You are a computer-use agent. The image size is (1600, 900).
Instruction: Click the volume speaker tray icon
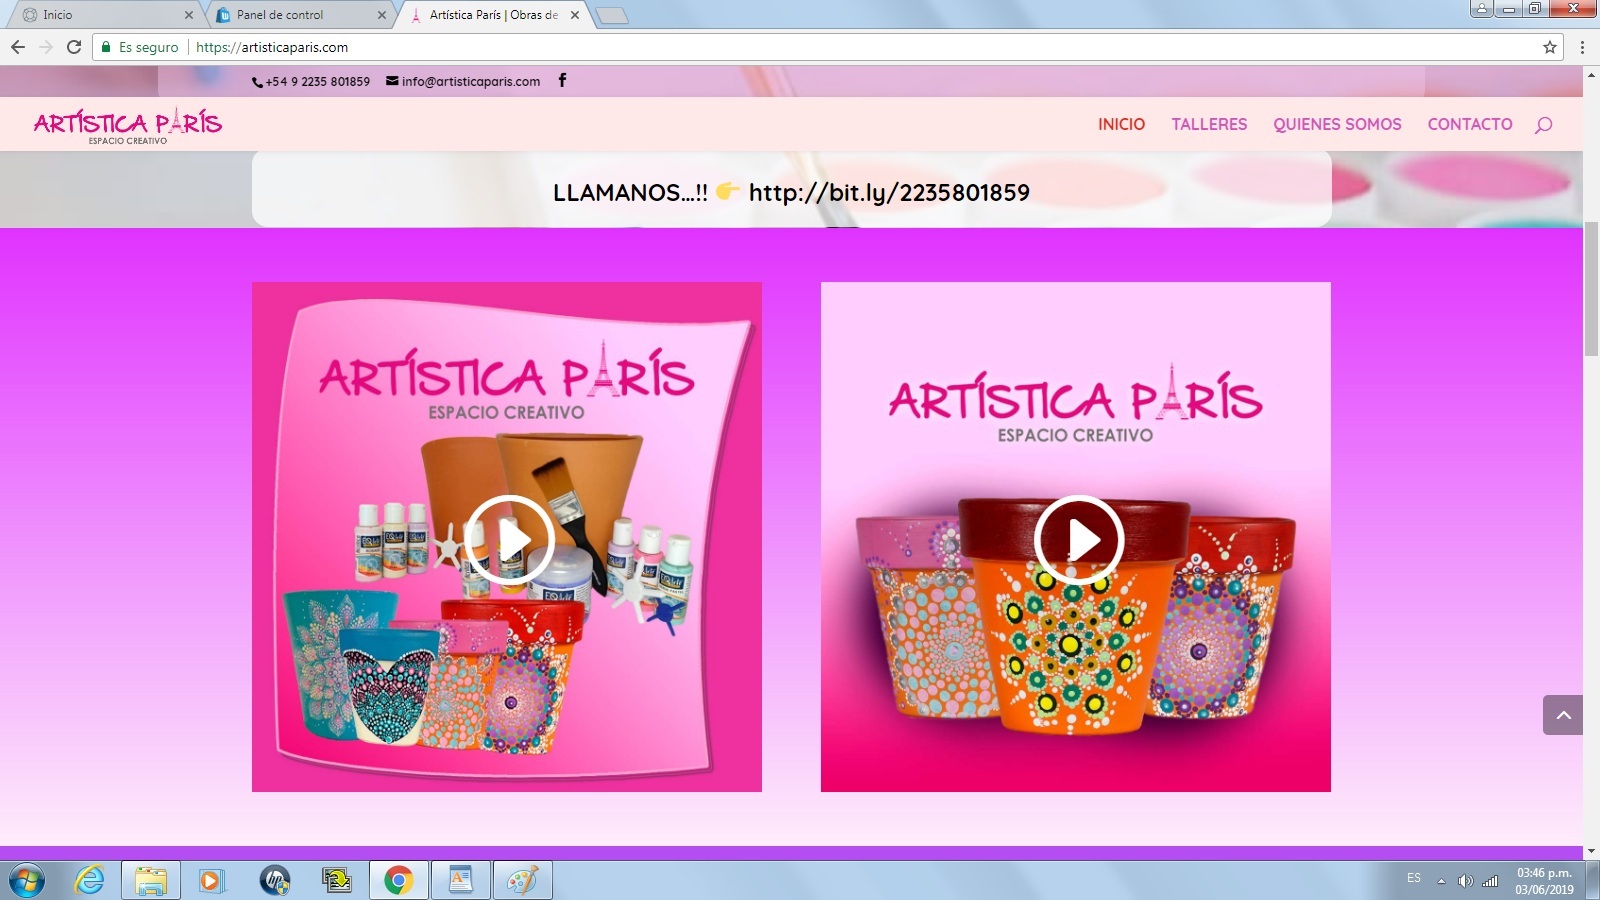pos(1465,880)
